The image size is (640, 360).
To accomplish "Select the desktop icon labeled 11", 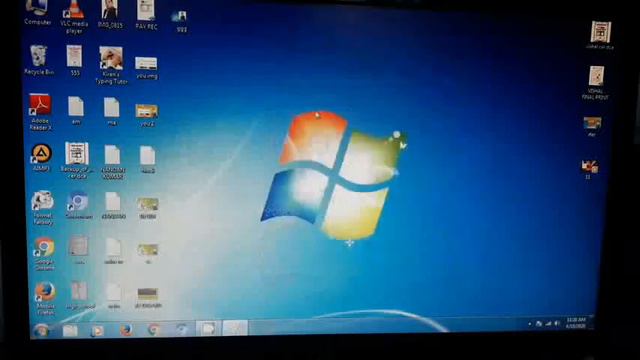I will tap(589, 169).
